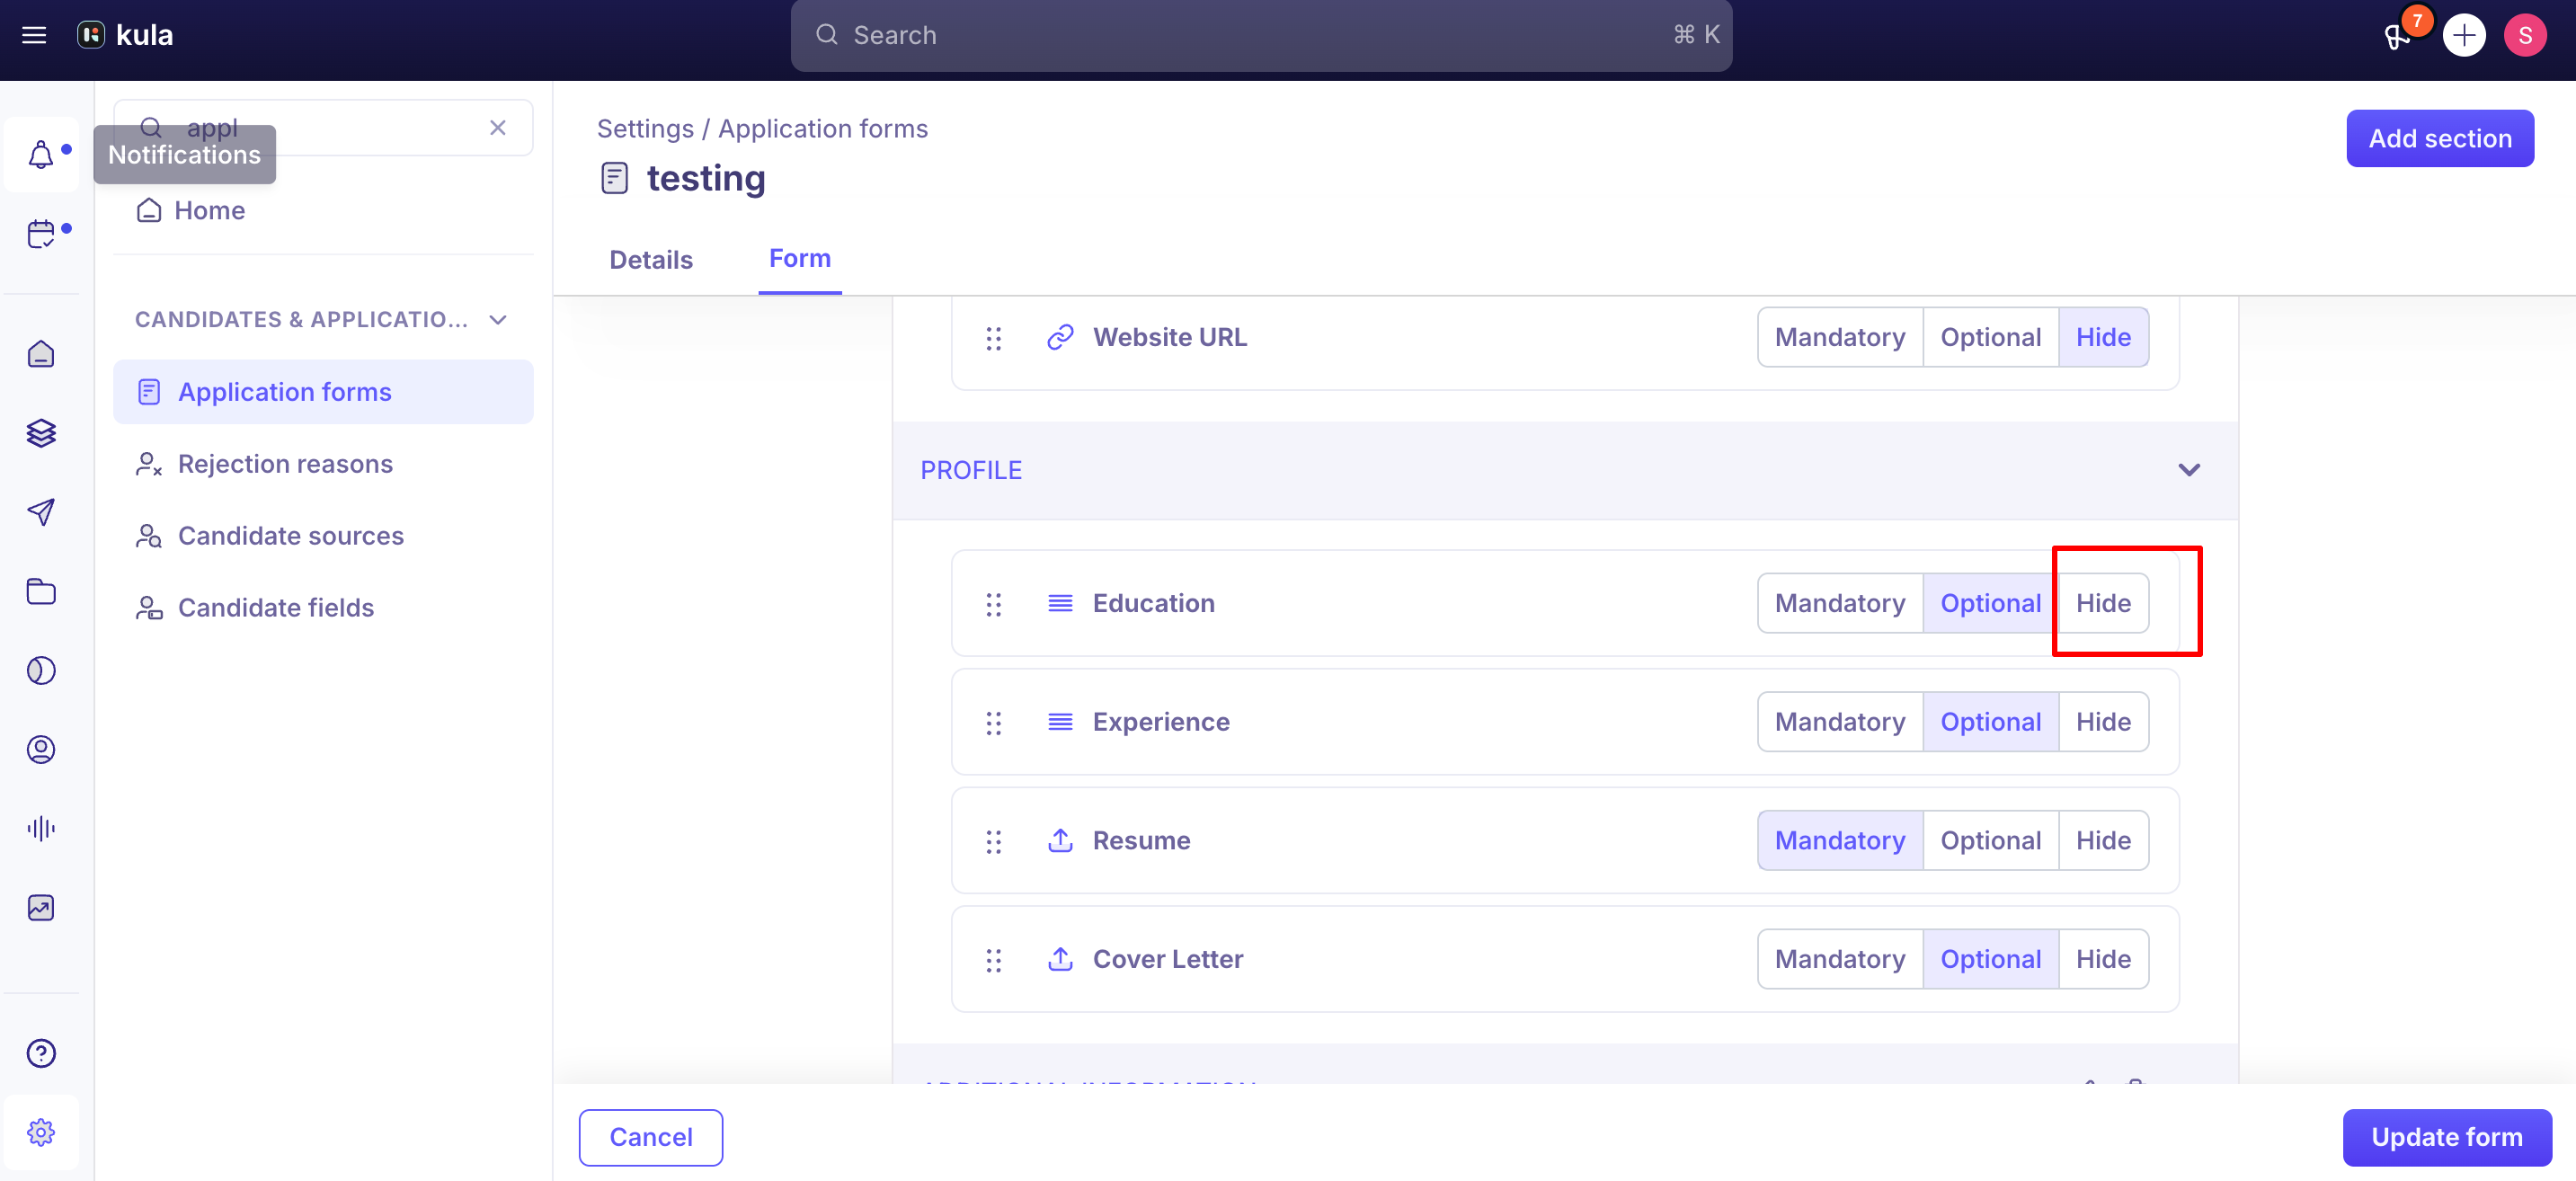
Task: Open Application forms in sidebar
Action: pyautogui.click(x=323, y=392)
